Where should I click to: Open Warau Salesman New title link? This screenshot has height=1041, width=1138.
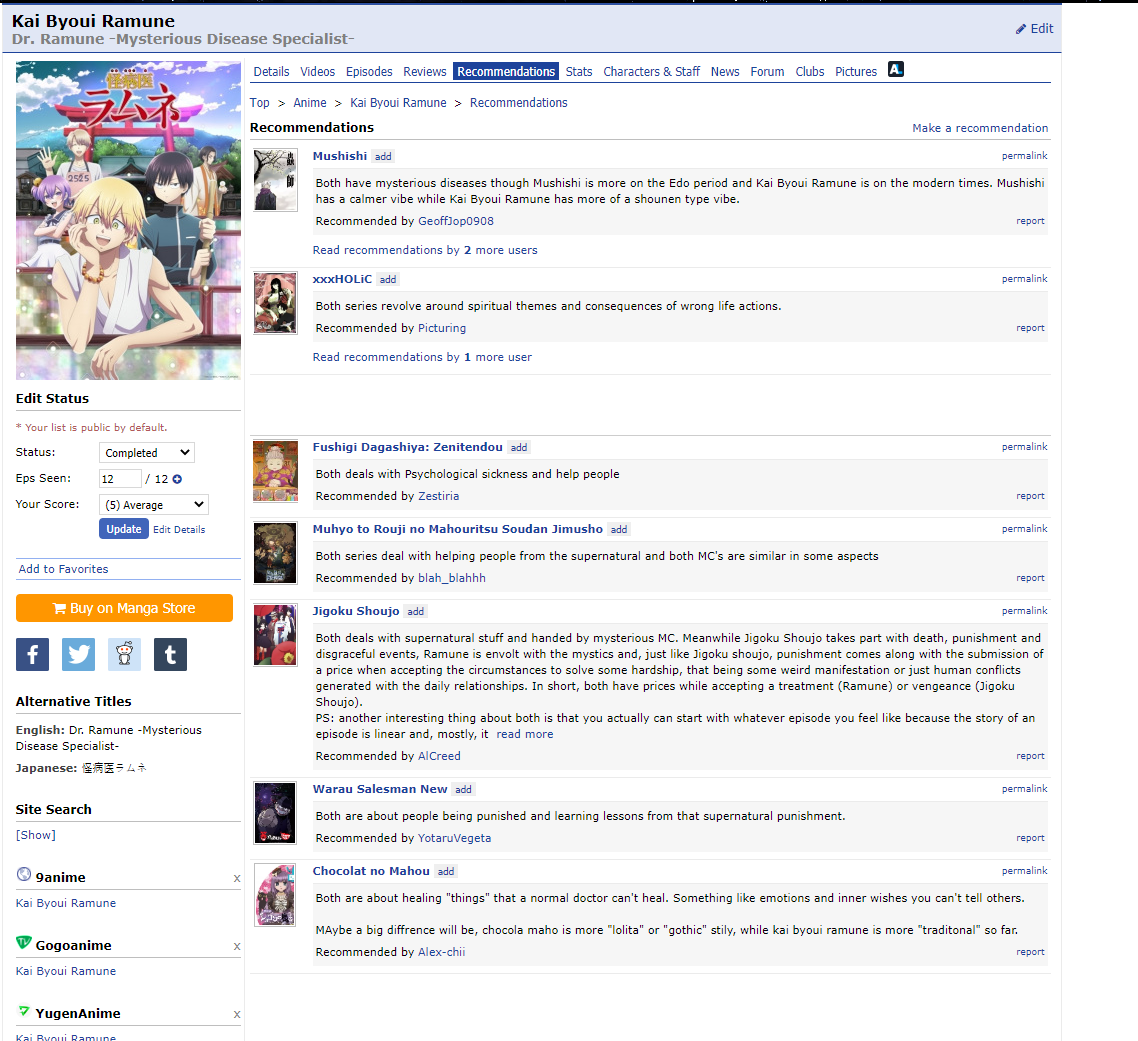pyautogui.click(x=380, y=789)
